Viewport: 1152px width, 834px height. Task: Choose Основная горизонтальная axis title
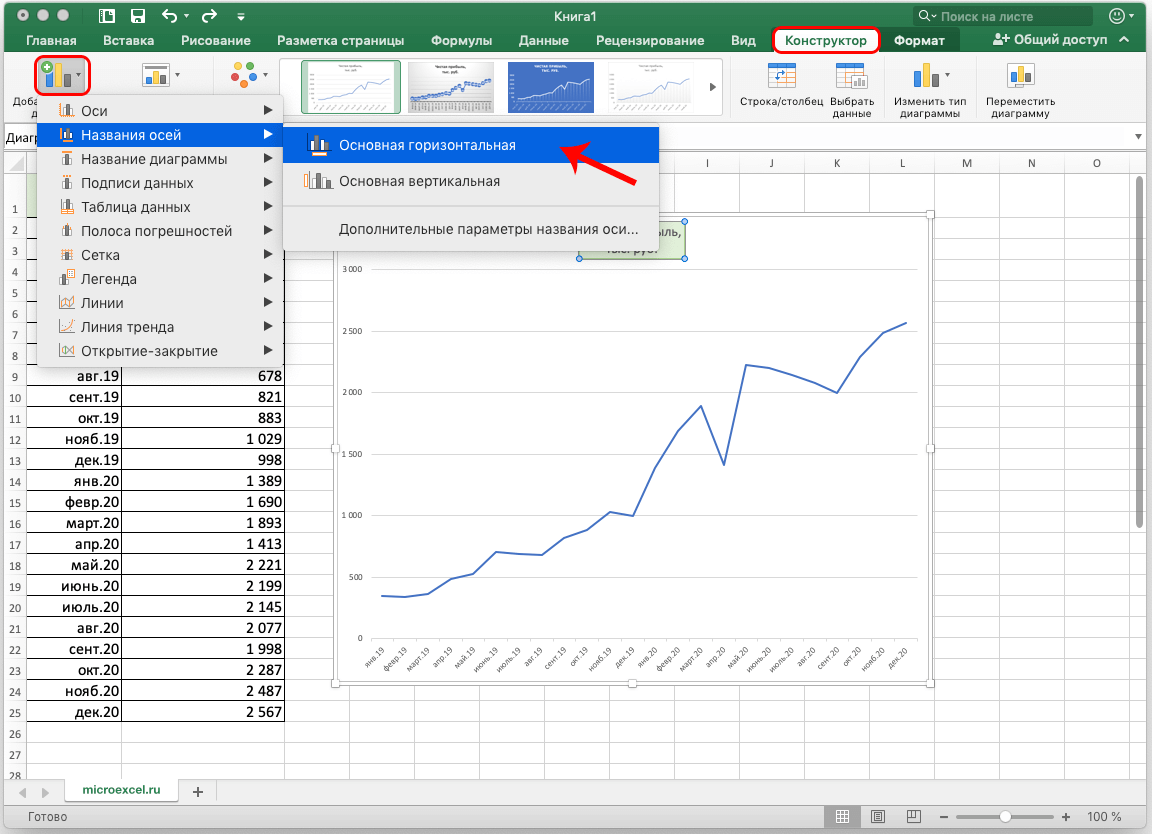click(x=471, y=145)
